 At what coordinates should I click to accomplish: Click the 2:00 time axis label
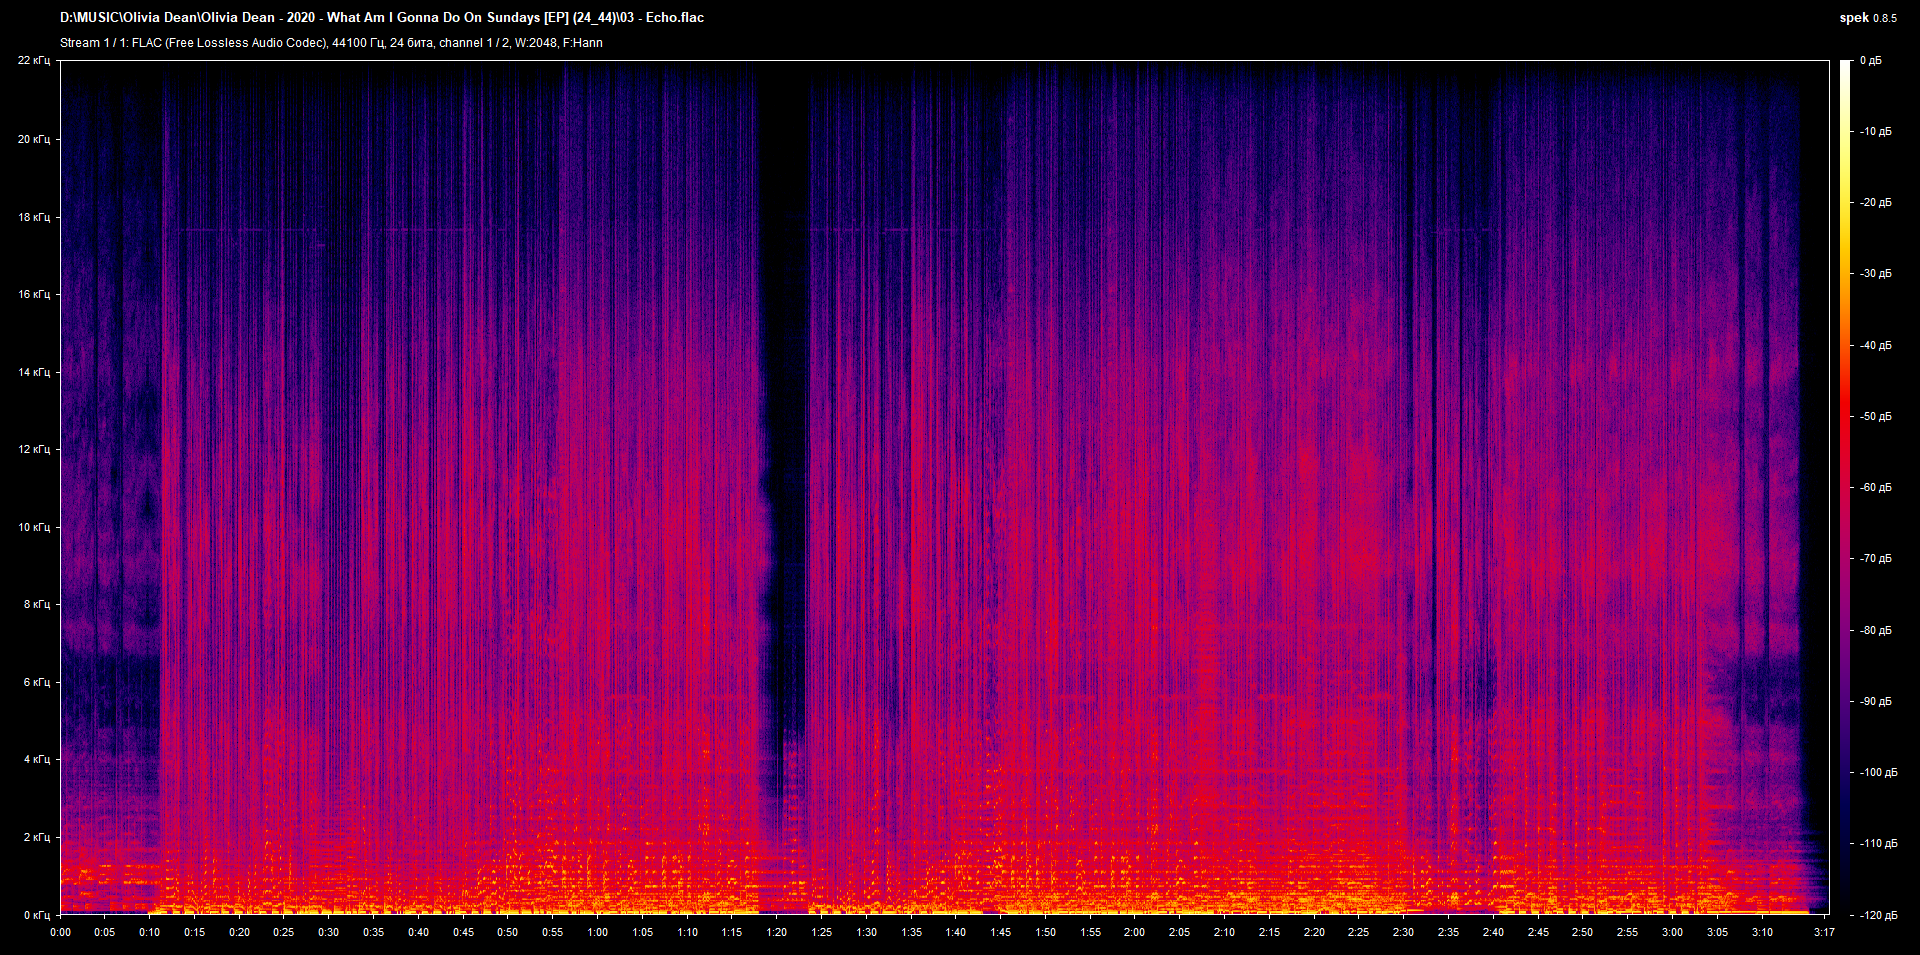[1135, 933]
